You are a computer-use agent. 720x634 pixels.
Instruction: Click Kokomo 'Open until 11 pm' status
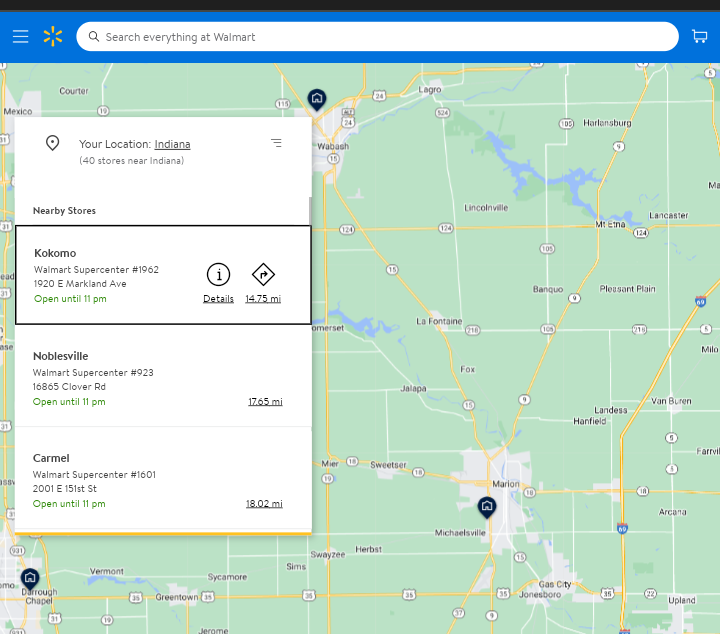coord(70,298)
